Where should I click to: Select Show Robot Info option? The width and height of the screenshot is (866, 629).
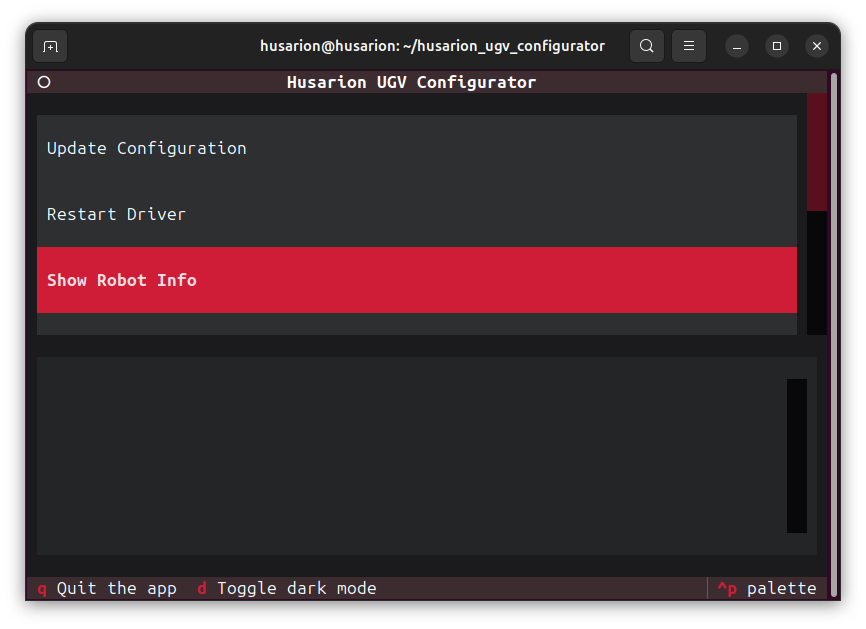click(x=416, y=280)
